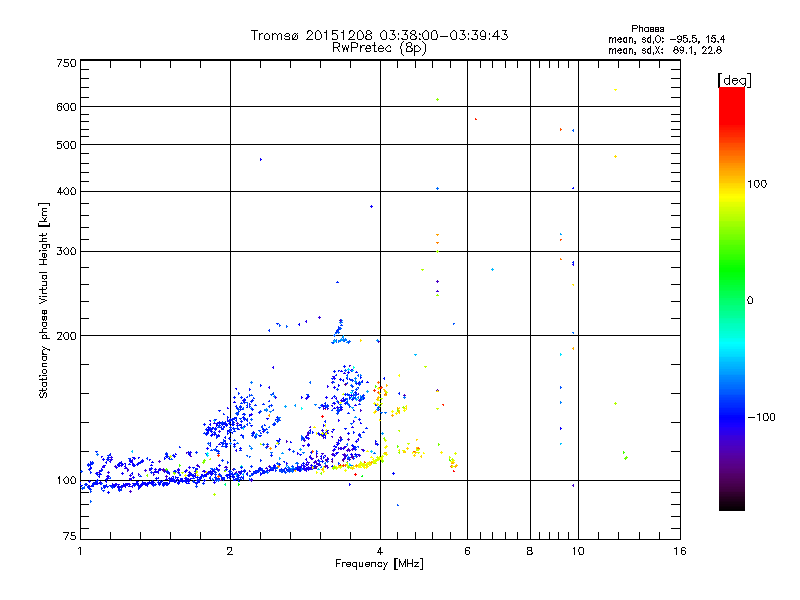Click the y-axis tick label '750'

(66, 63)
